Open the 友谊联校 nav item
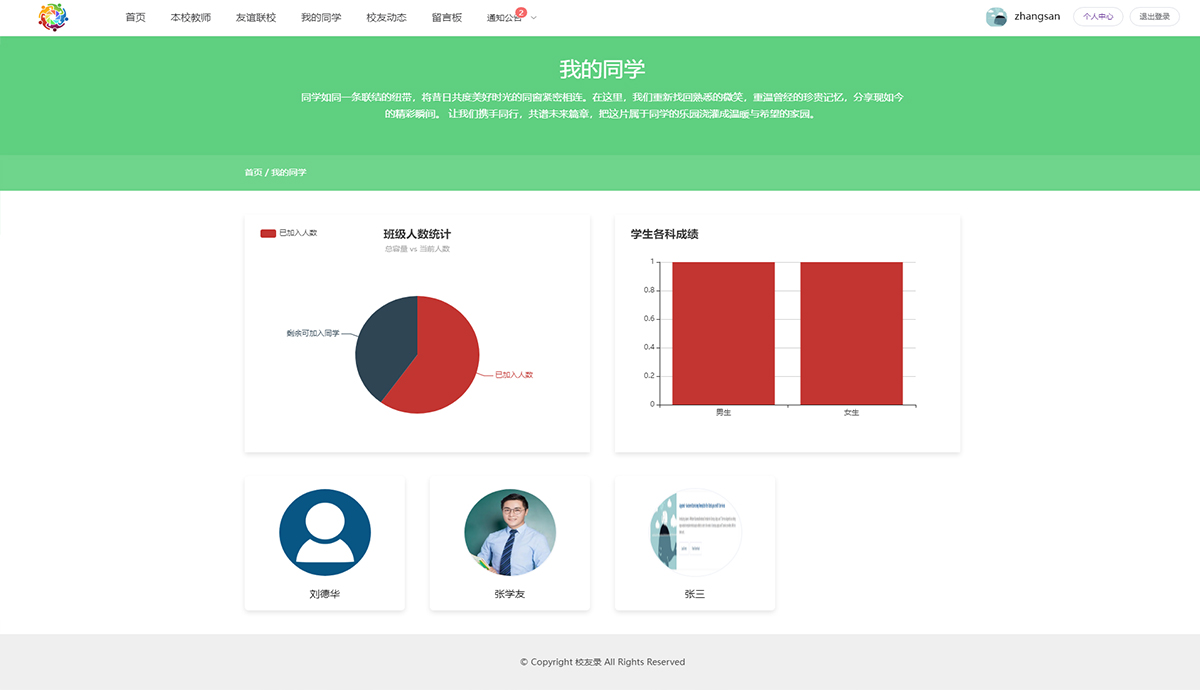This screenshot has width=1200, height=690. pyautogui.click(x=255, y=18)
